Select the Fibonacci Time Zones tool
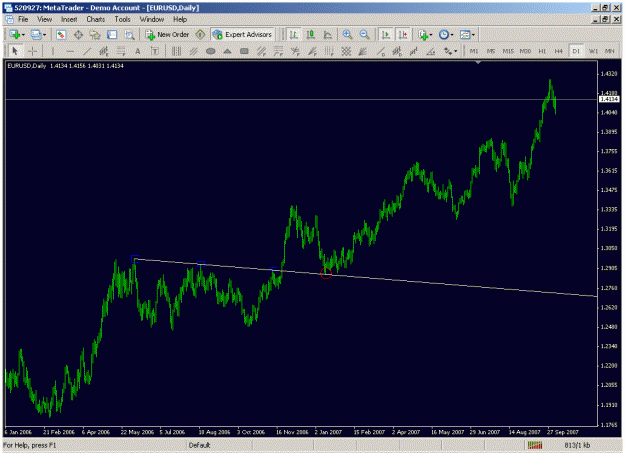This screenshot has height=453, width=625. 329,51
